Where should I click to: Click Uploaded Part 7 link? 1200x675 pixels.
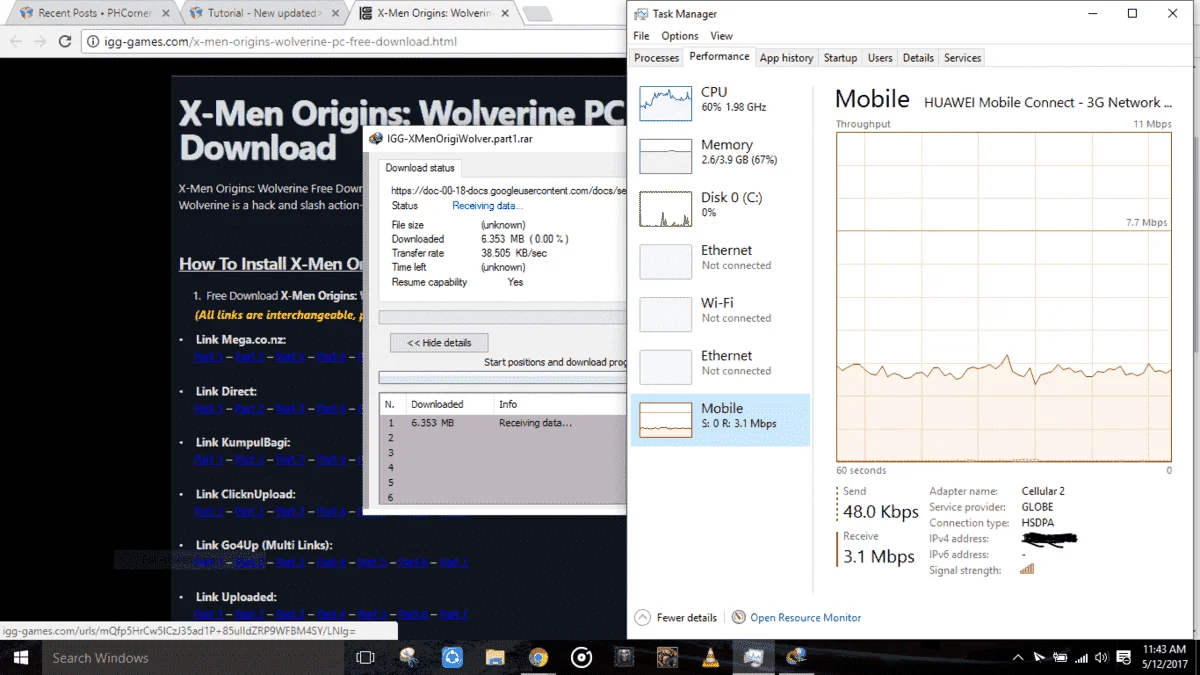click(454, 615)
